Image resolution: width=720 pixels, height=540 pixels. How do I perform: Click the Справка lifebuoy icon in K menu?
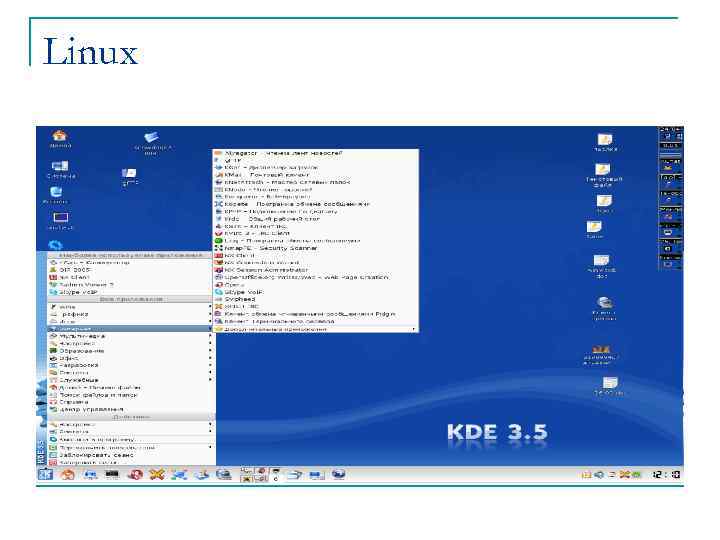tap(53, 402)
